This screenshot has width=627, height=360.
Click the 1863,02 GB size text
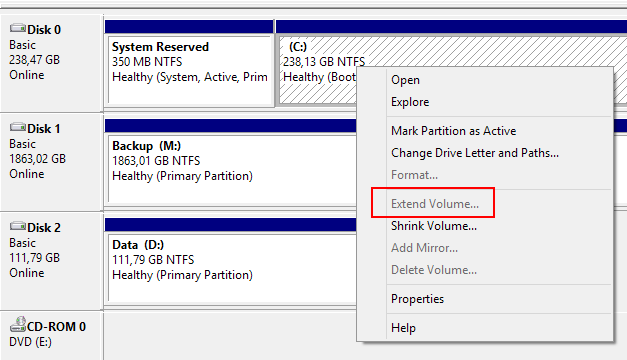[x=37, y=159]
